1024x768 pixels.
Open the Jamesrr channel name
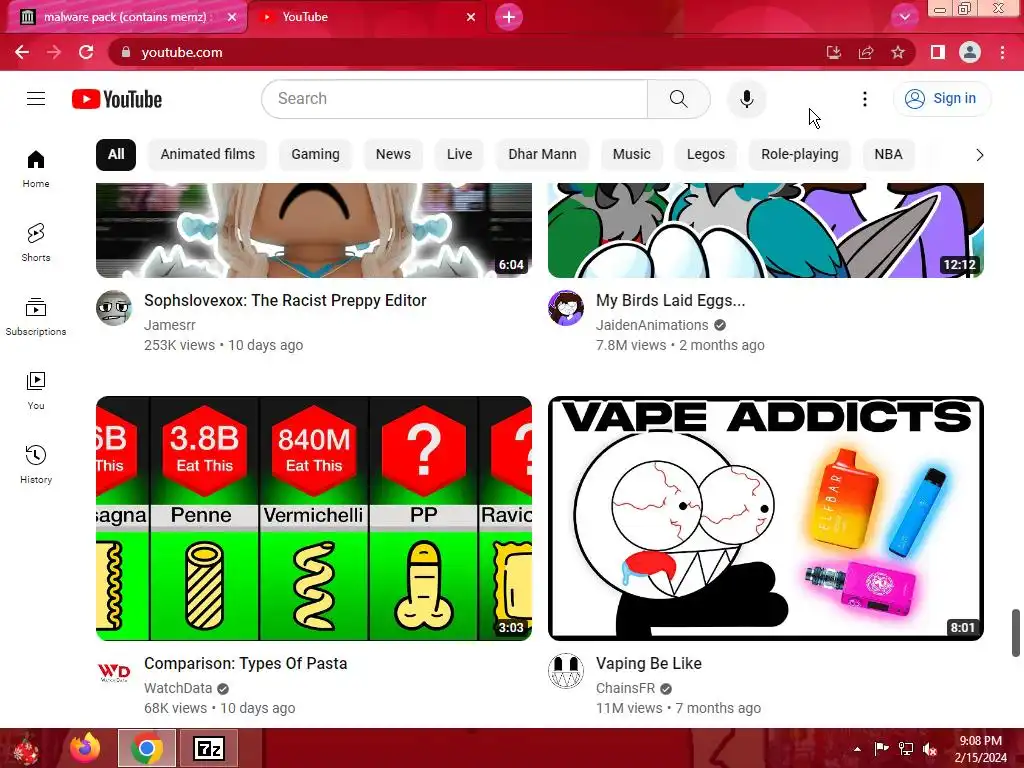tap(170, 325)
